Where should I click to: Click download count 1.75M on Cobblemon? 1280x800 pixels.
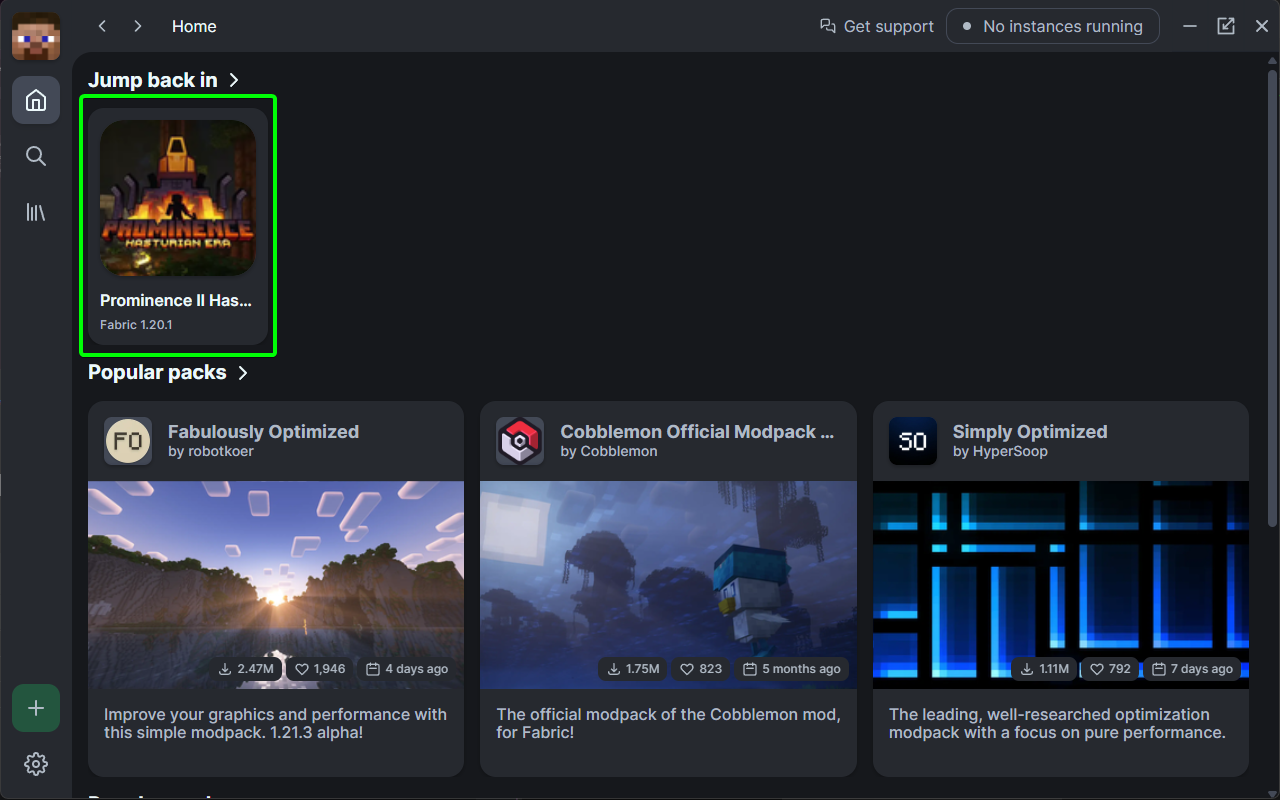(634, 669)
